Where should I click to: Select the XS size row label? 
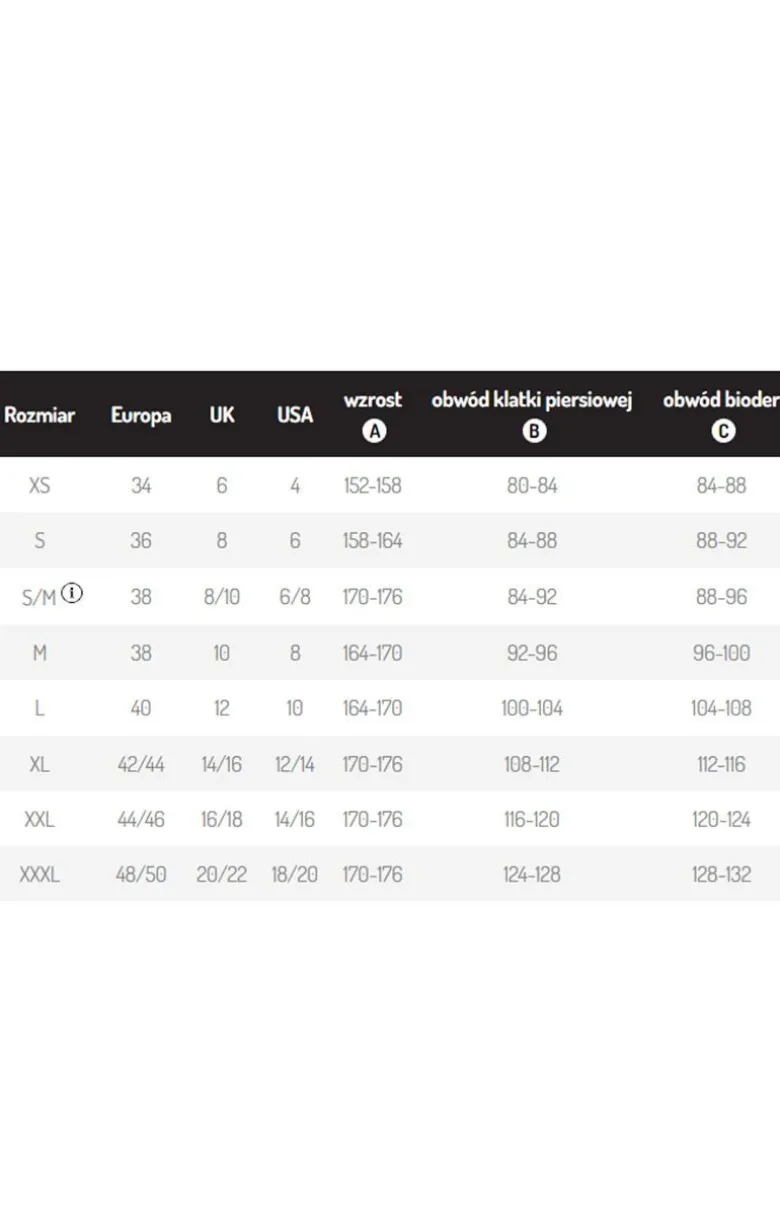click(40, 485)
